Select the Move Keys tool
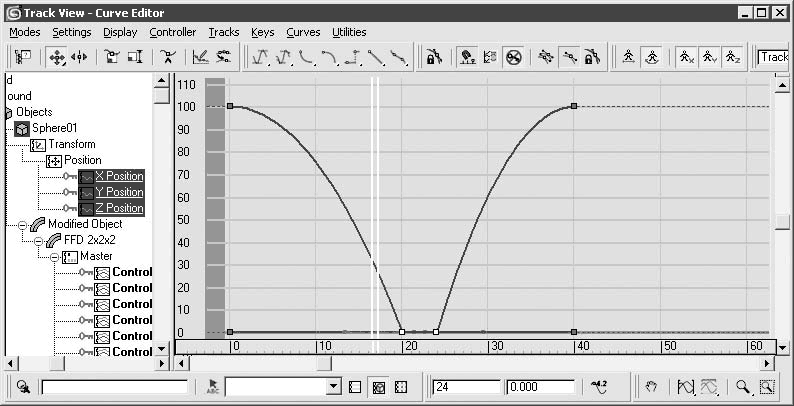 [57, 57]
